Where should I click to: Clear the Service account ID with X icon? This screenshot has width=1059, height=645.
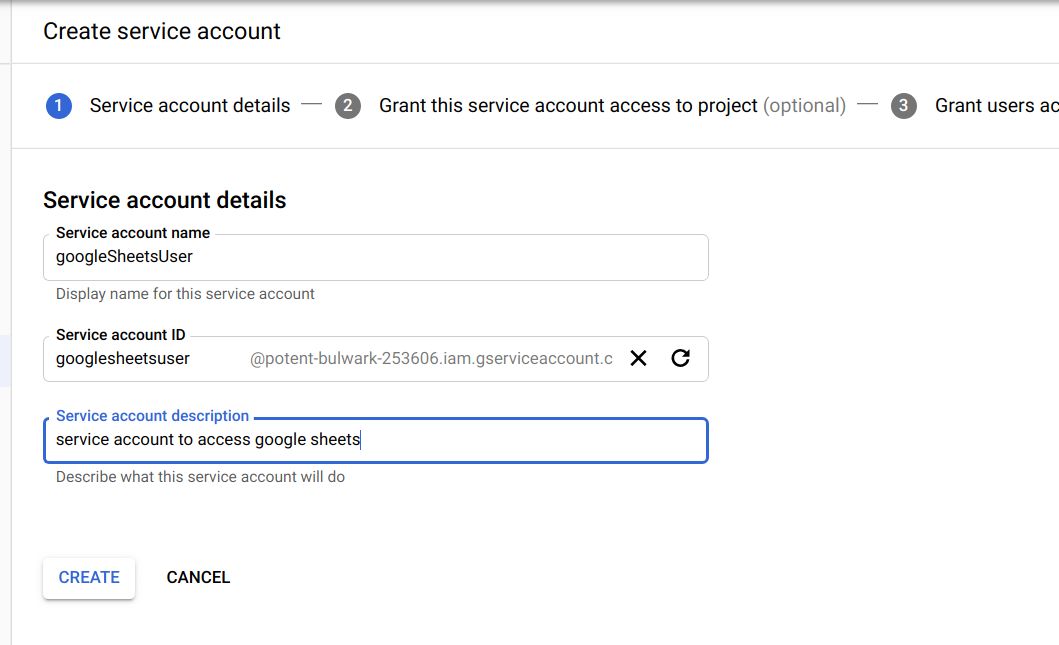[x=638, y=358]
